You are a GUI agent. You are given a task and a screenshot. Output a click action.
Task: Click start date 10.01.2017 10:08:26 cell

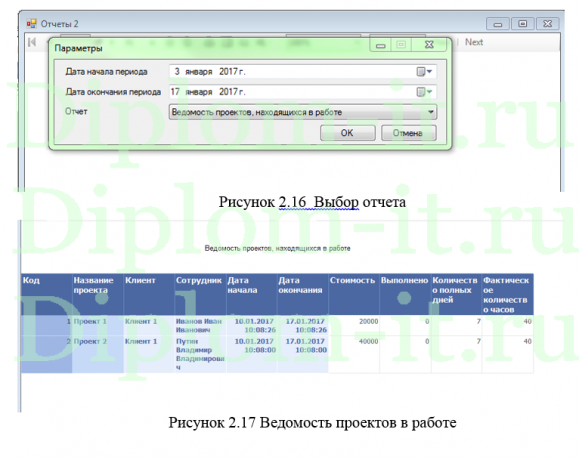(x=251, y=325)
